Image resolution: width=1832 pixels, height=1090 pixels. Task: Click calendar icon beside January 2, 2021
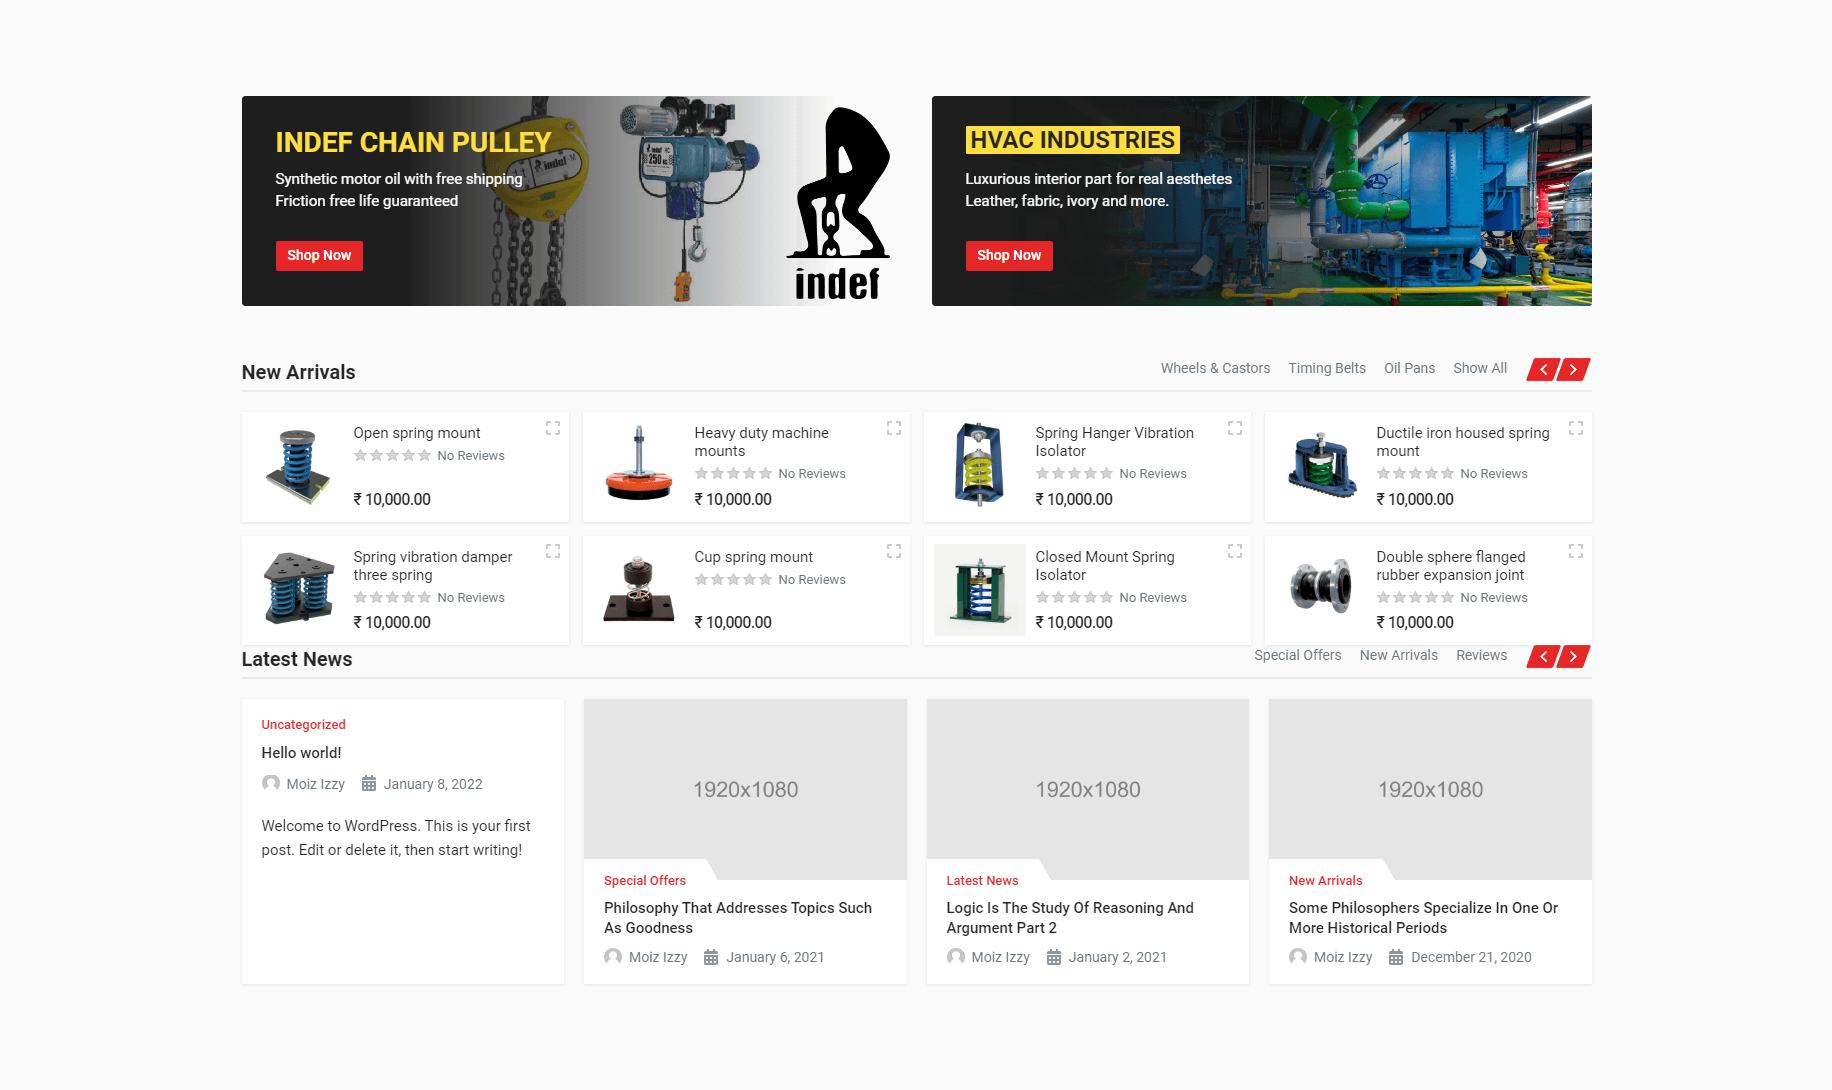click(x=1054, y=957)
